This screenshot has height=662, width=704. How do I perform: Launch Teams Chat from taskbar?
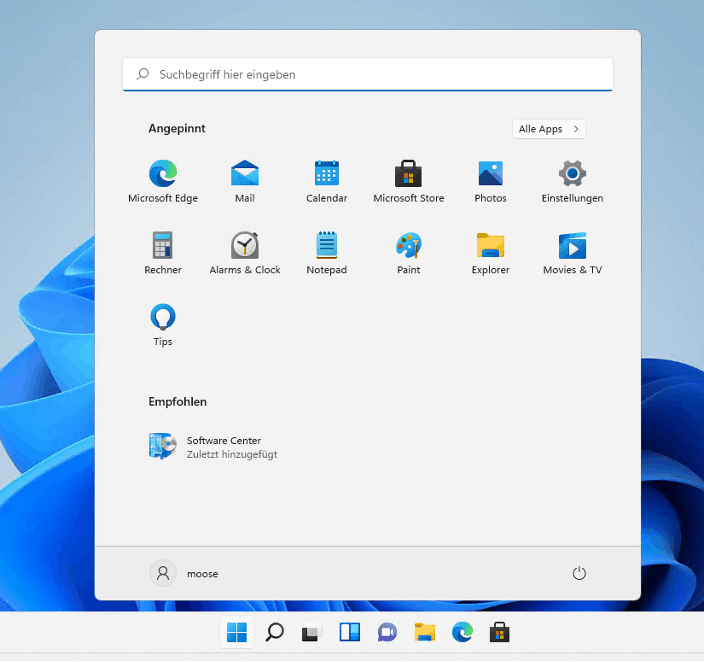pos(387,633)
